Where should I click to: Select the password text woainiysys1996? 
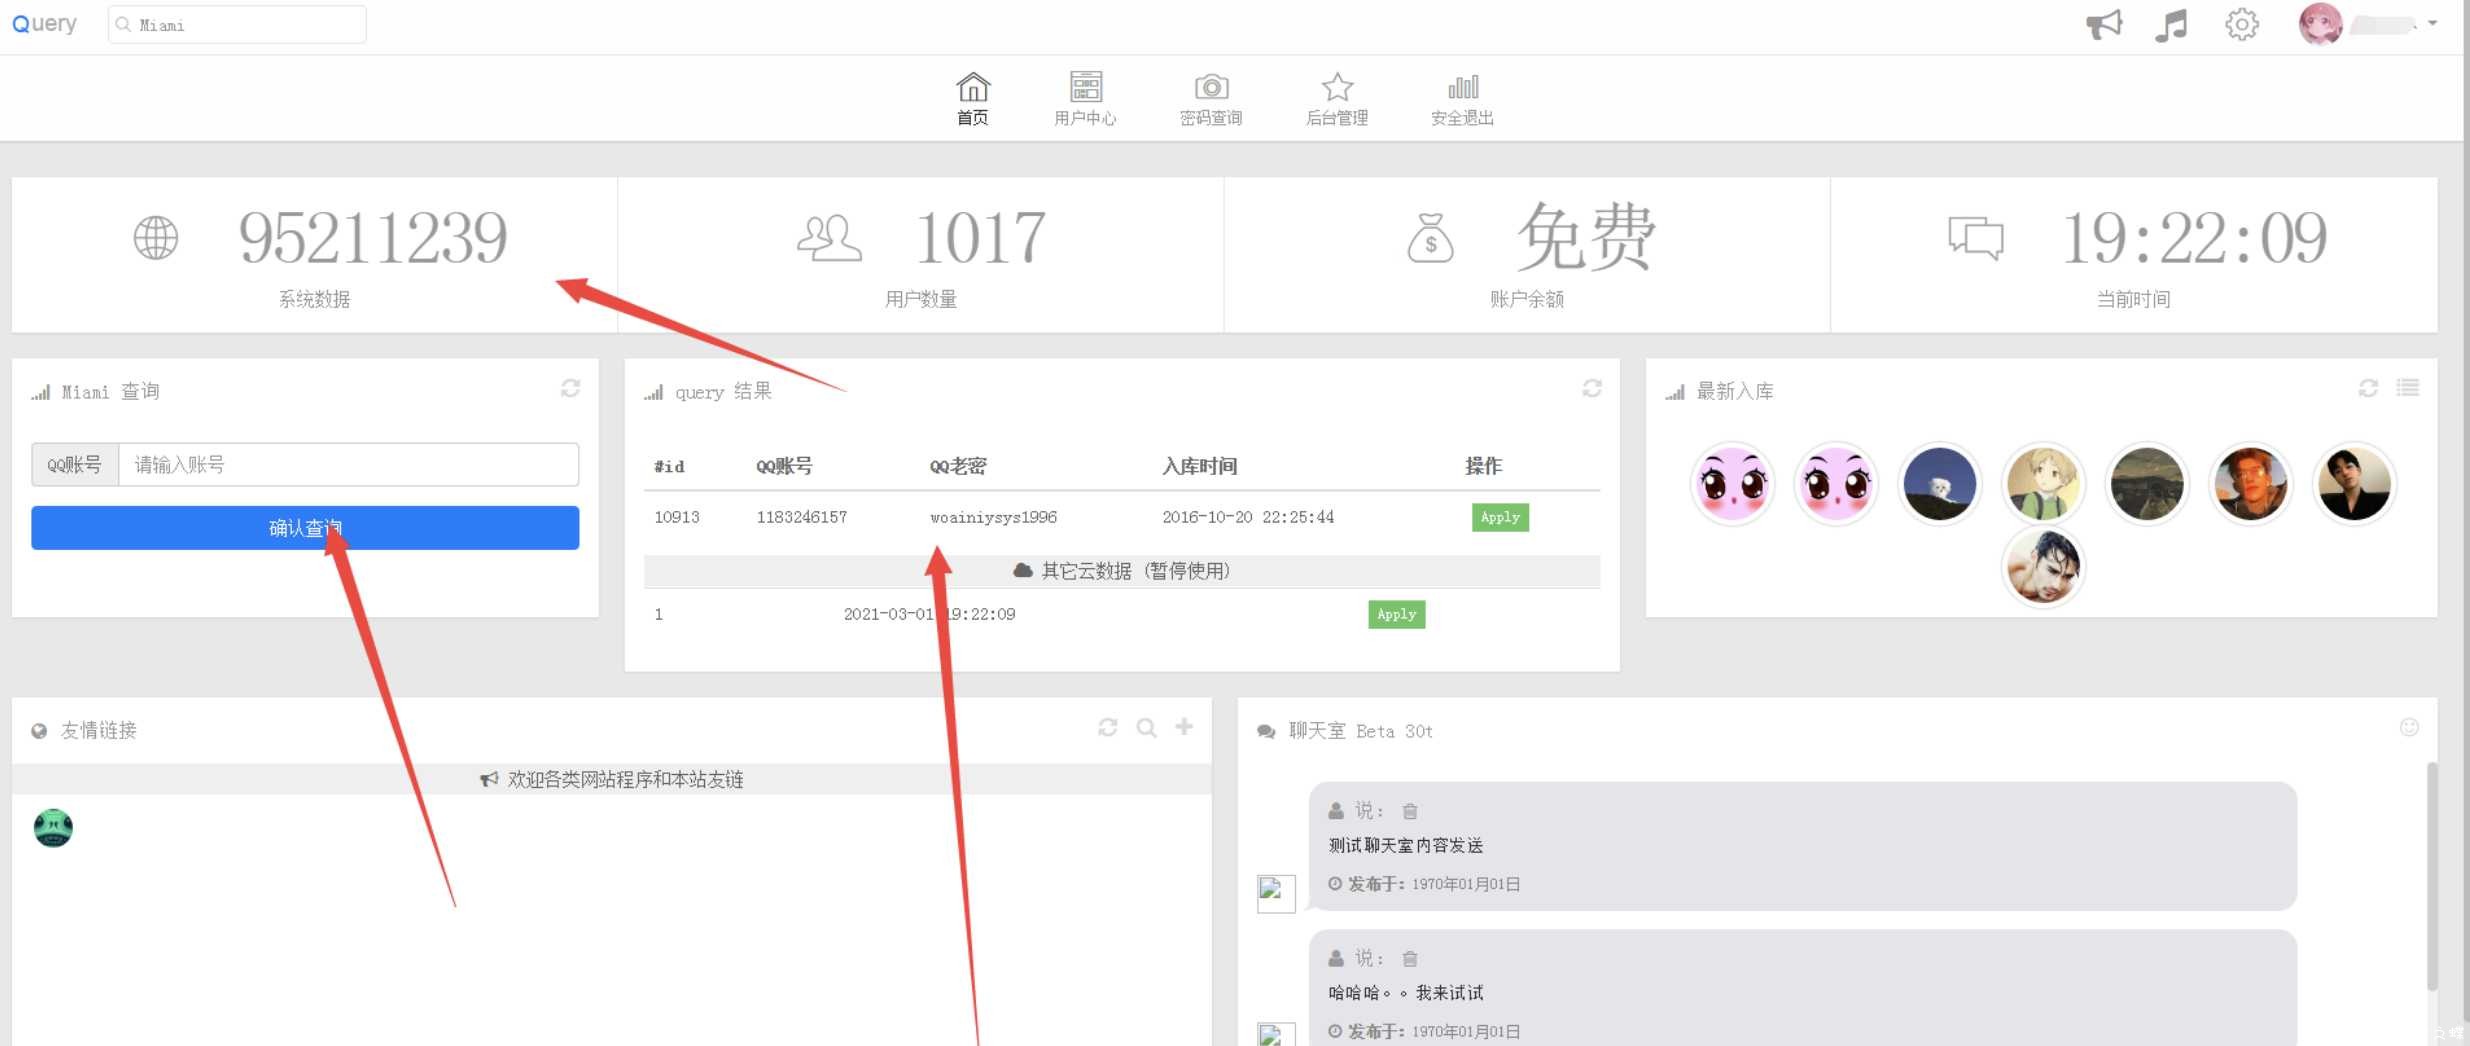993,517
